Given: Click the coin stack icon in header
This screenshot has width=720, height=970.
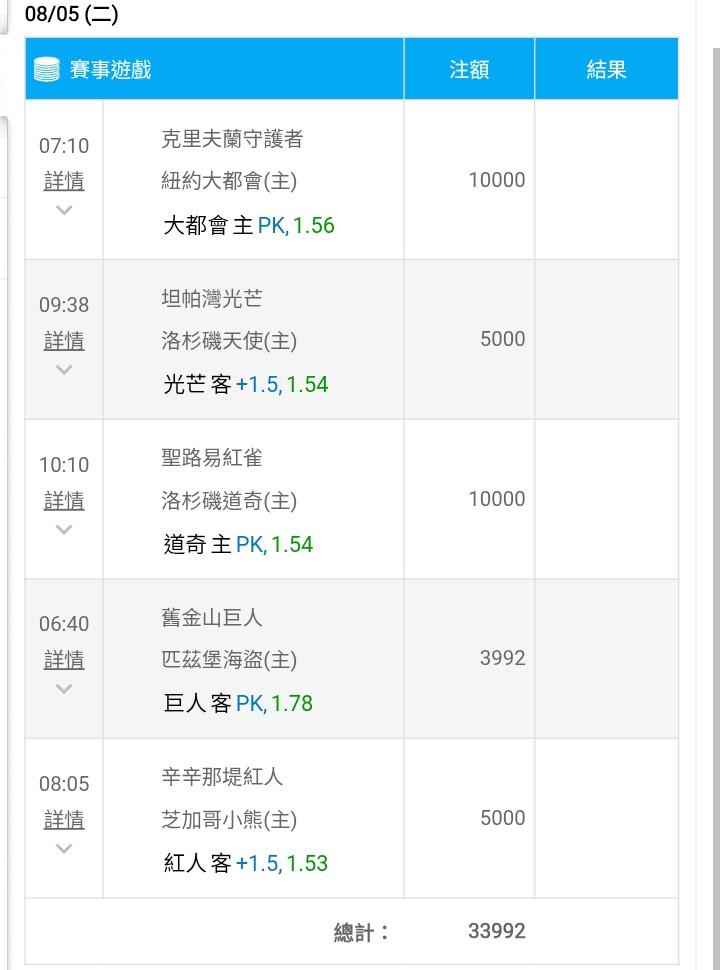Looking at the screenshot, I should pos(46,70).
